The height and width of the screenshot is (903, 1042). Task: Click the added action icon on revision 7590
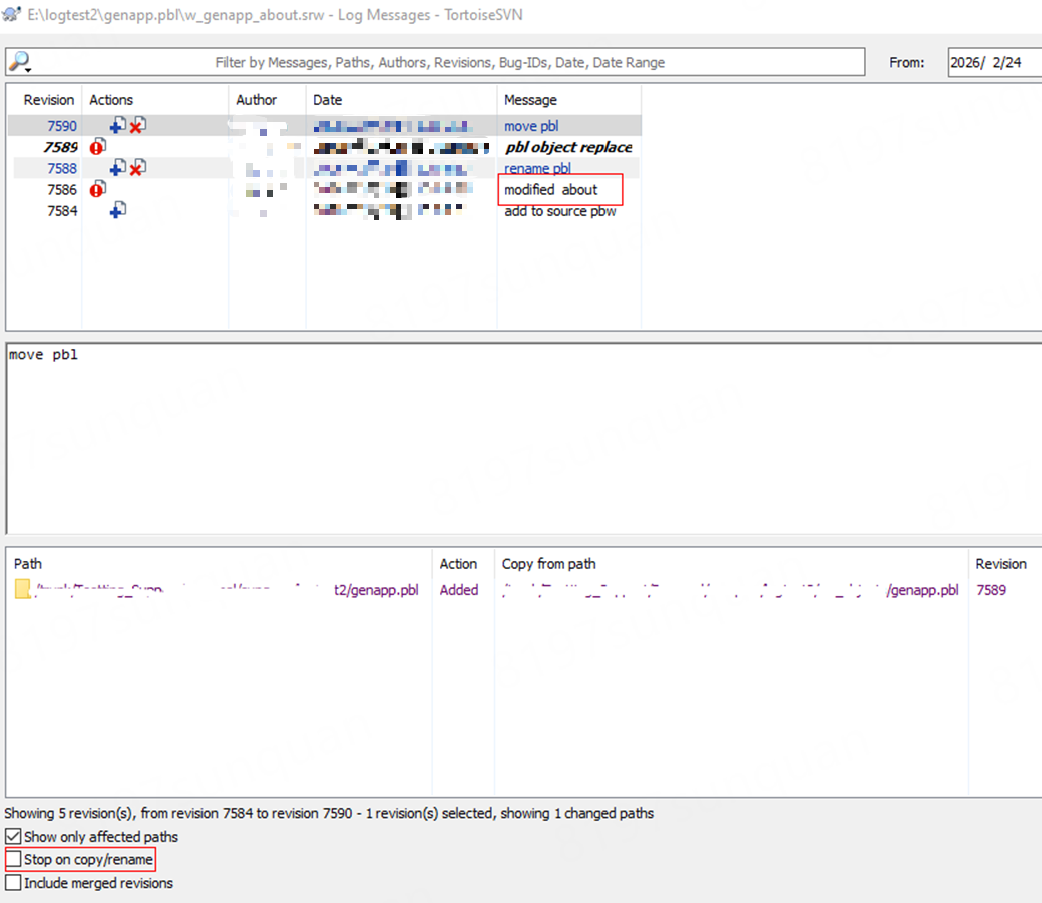click(117, 125)
